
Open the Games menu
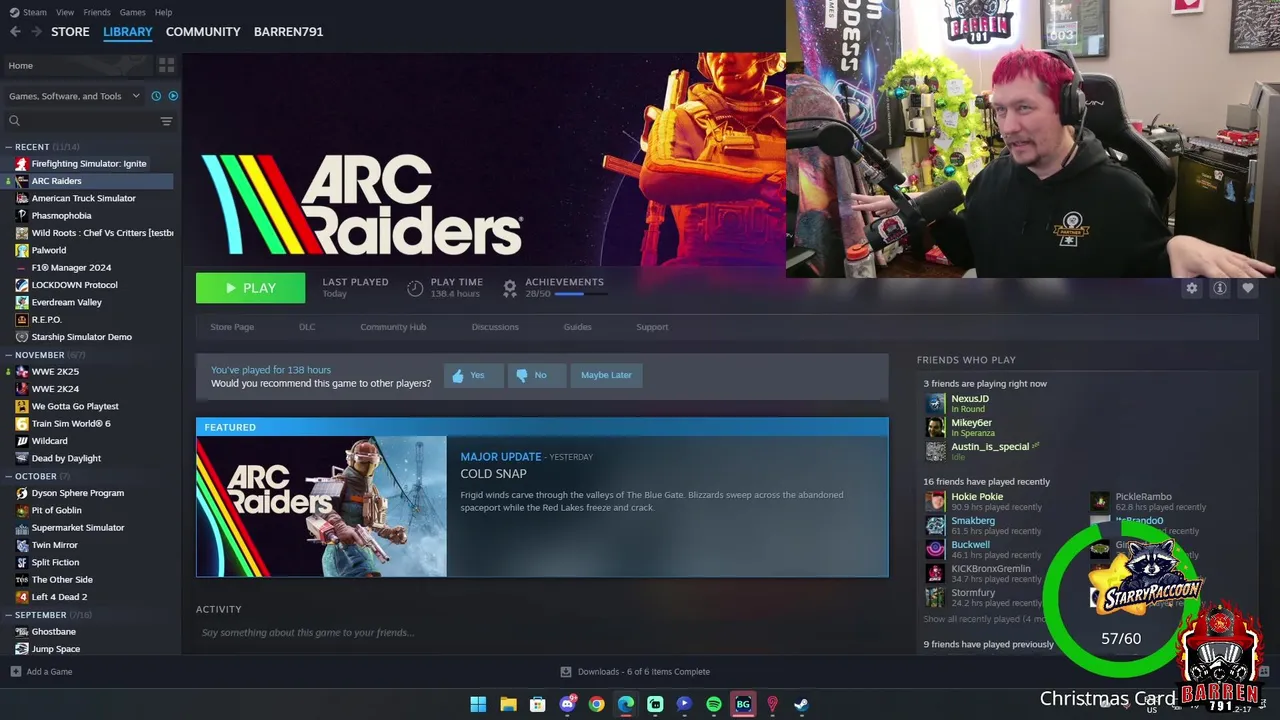point(132,12)
